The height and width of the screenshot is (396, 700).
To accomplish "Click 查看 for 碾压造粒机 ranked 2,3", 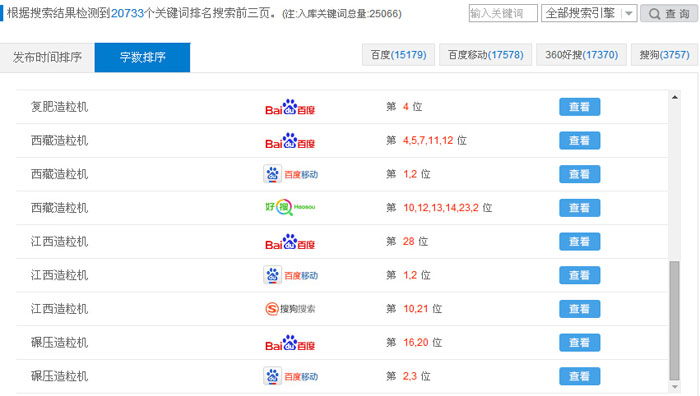I will pos(579,376).
